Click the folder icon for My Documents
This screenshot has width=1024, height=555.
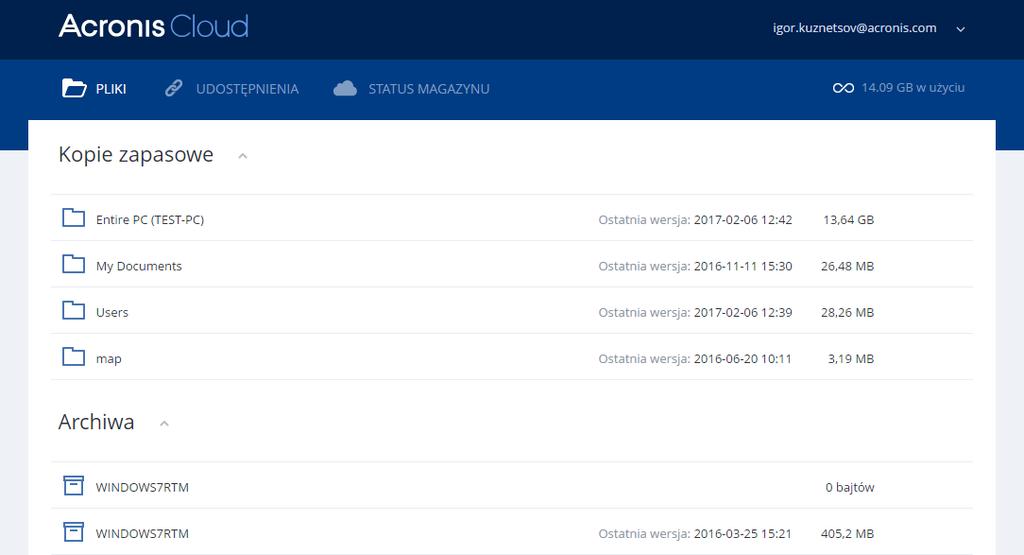click(x=73, y=264)
